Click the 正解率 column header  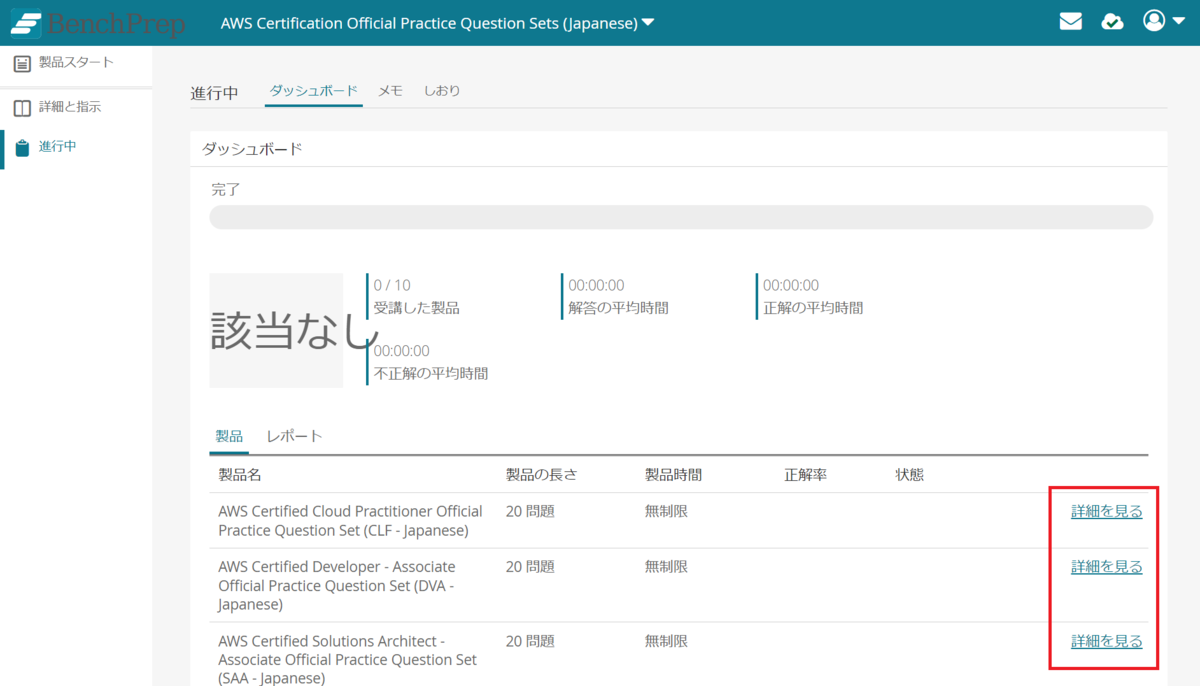805,475
